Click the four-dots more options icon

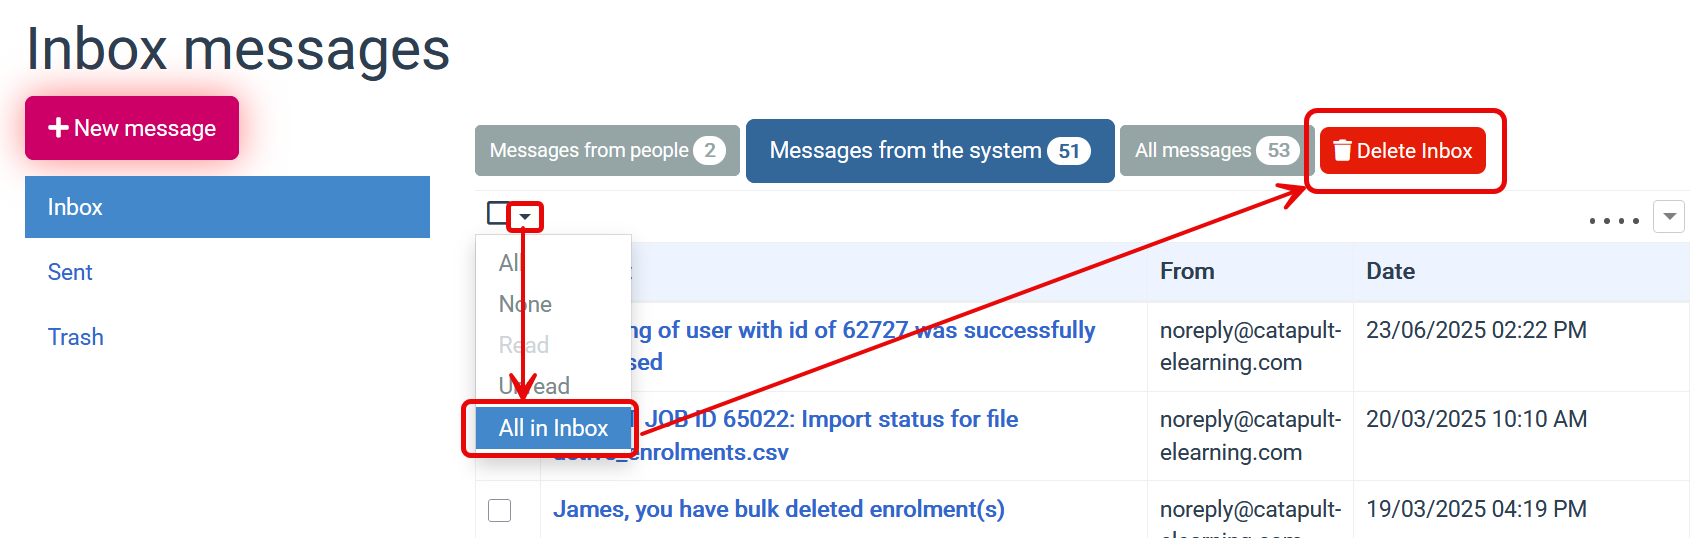[1614, 220]
